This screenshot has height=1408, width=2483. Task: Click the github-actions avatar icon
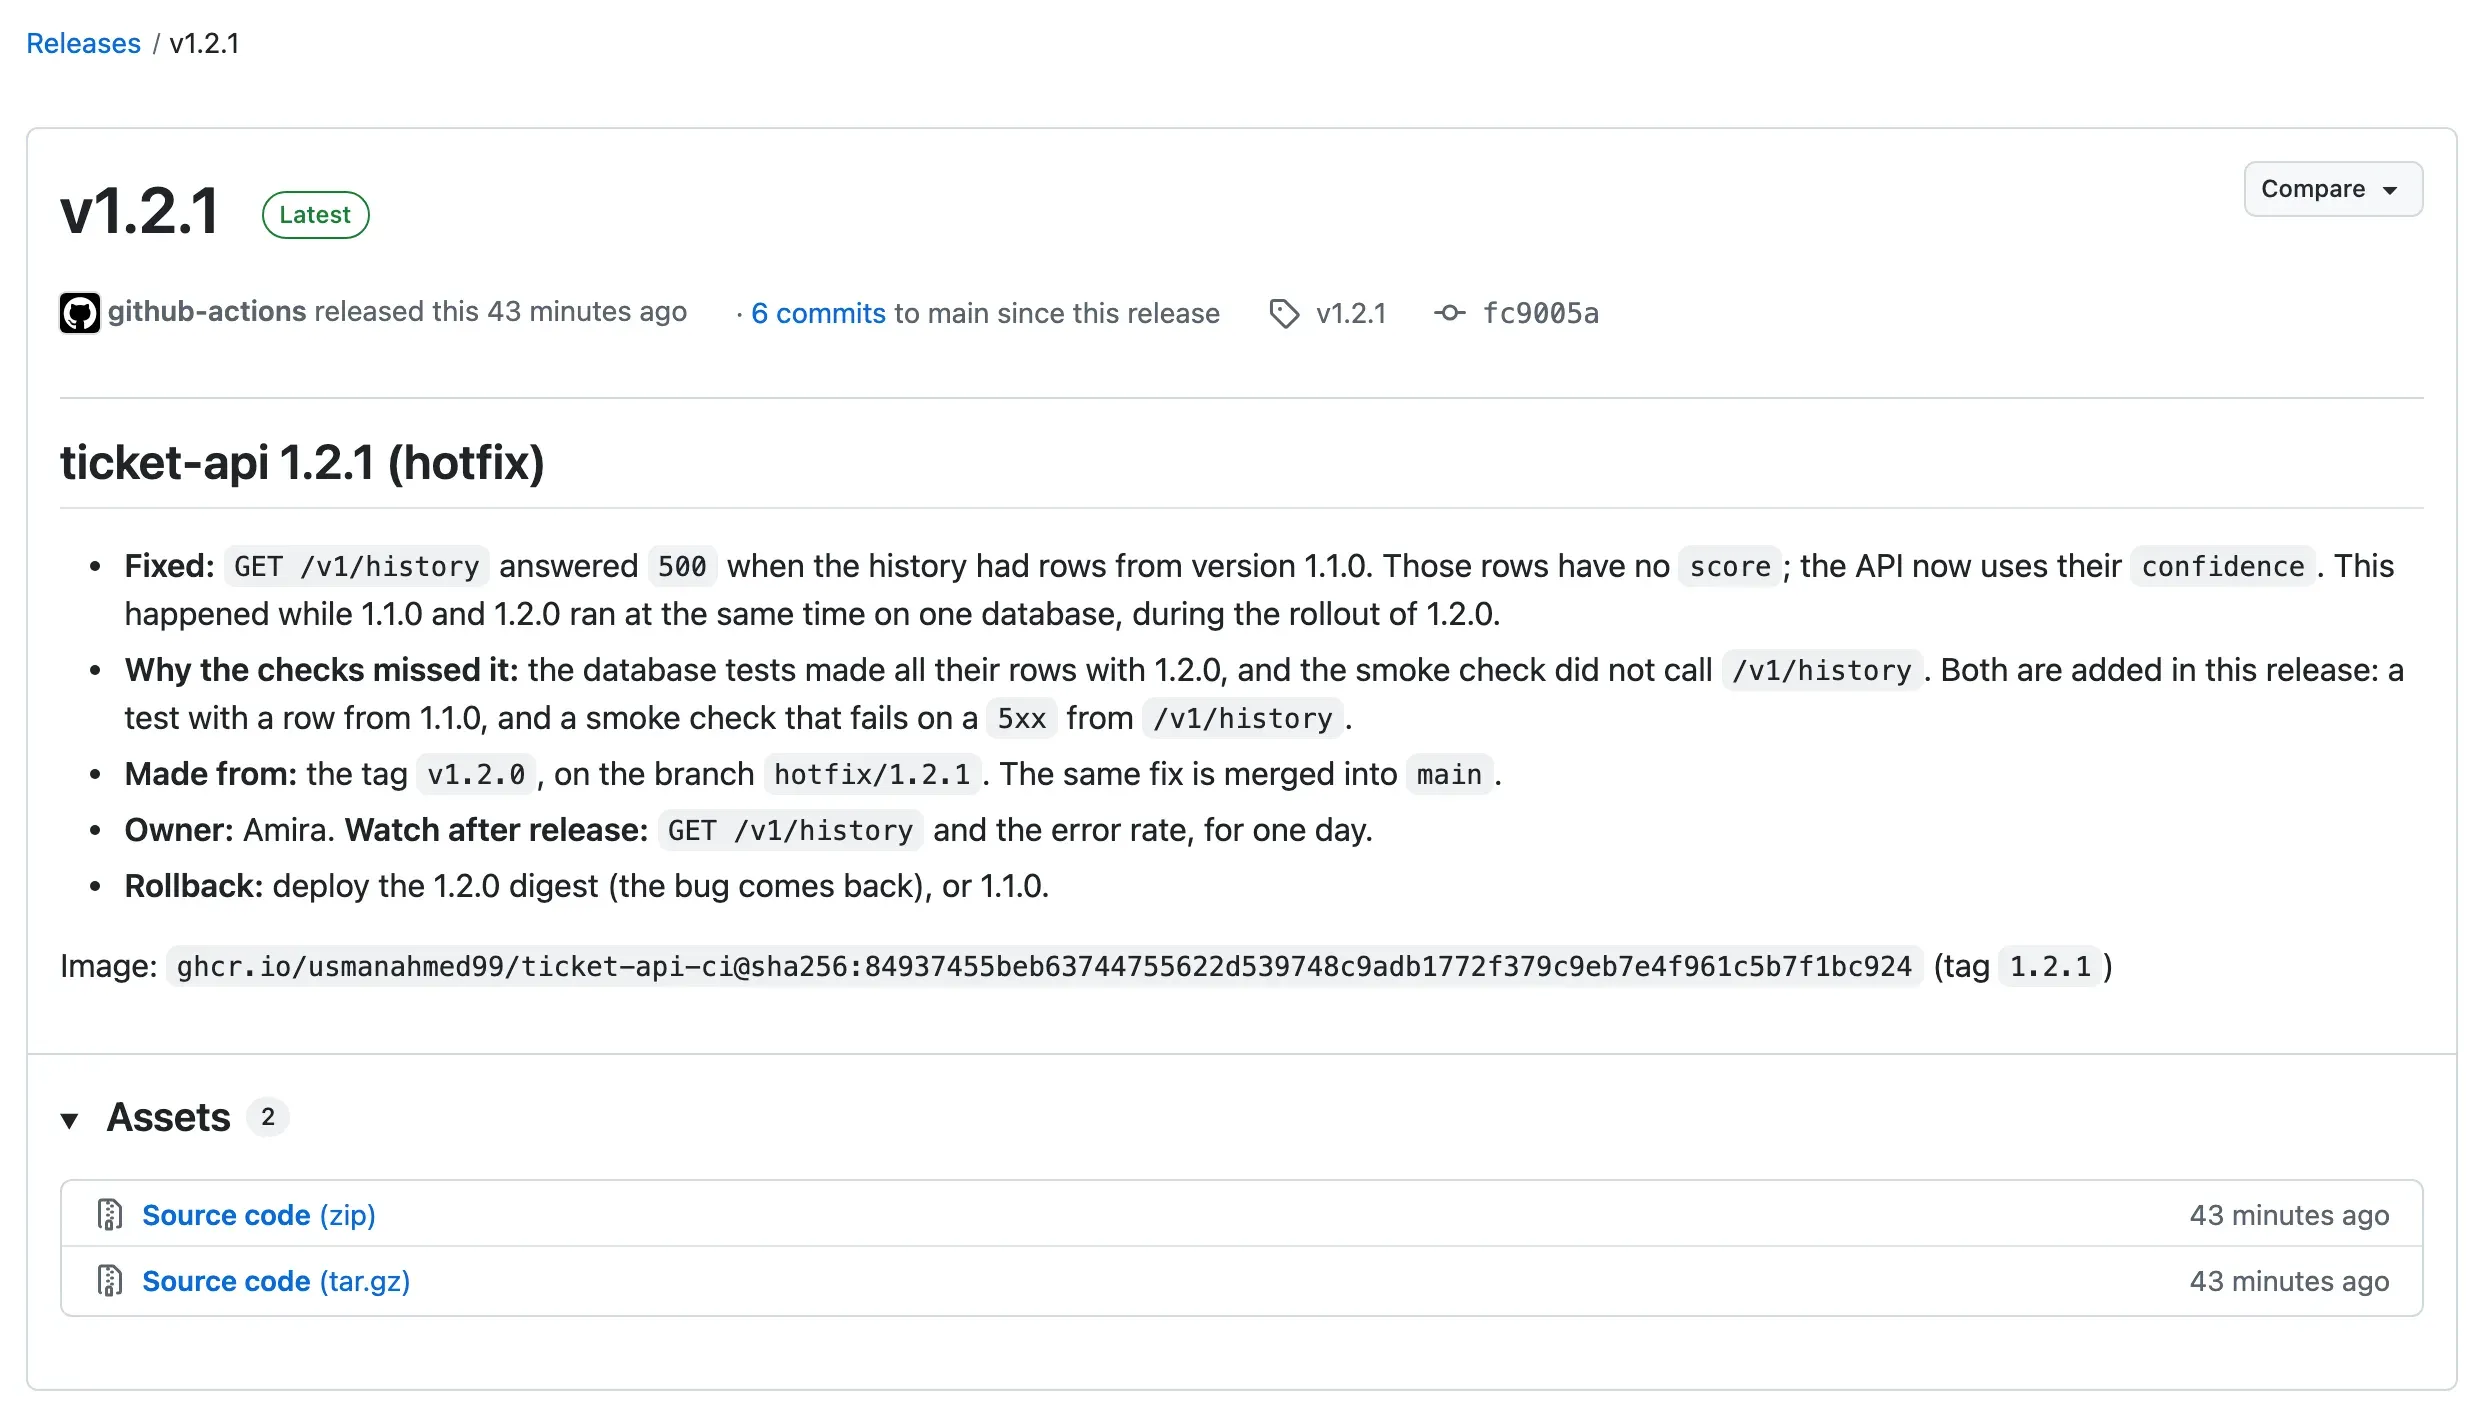pos(80,313)
